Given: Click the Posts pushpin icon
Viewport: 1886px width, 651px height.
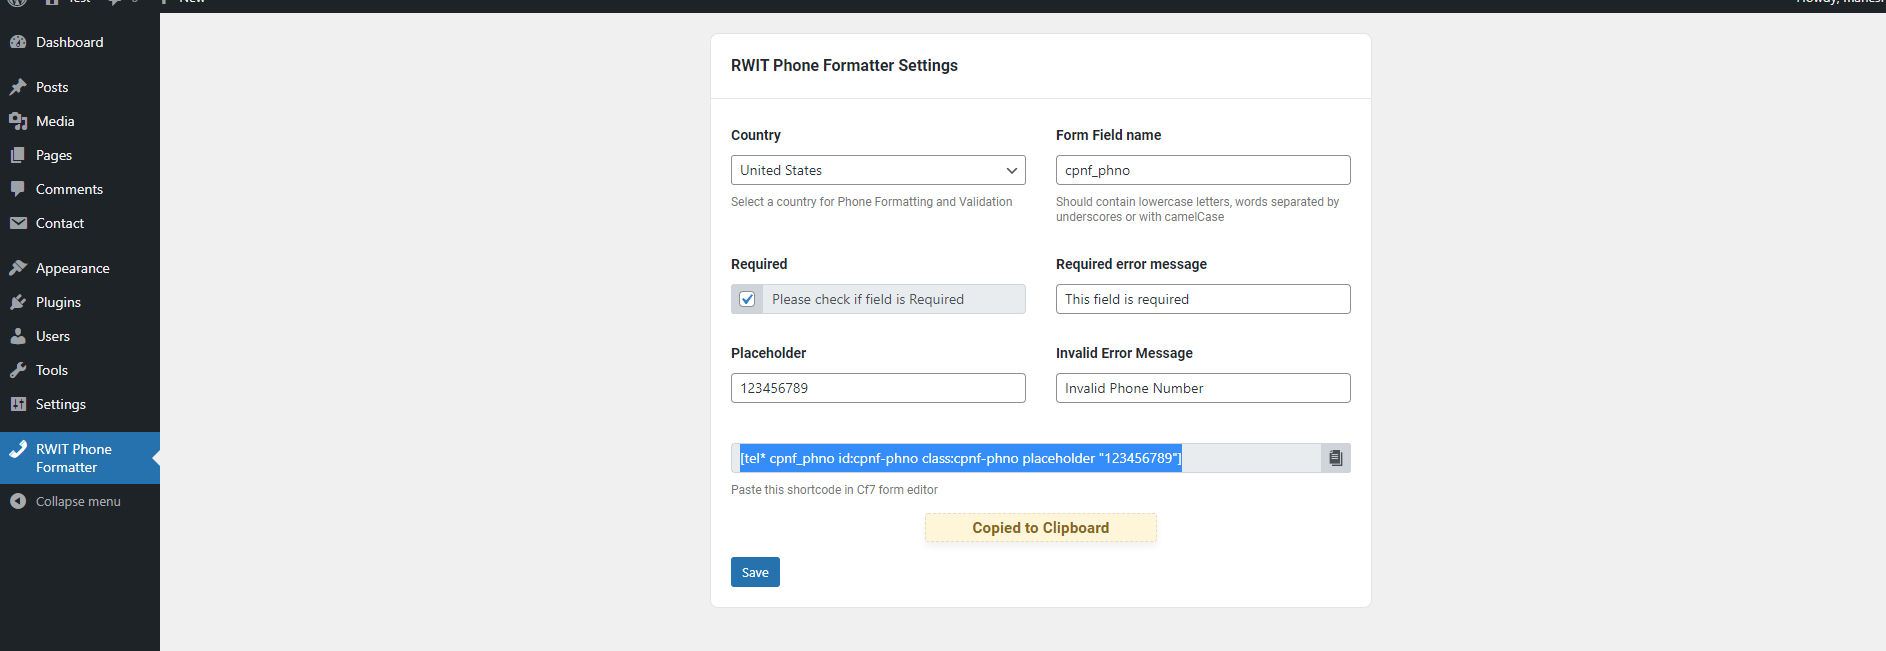Looking at the screenshot, I should 18,87.
